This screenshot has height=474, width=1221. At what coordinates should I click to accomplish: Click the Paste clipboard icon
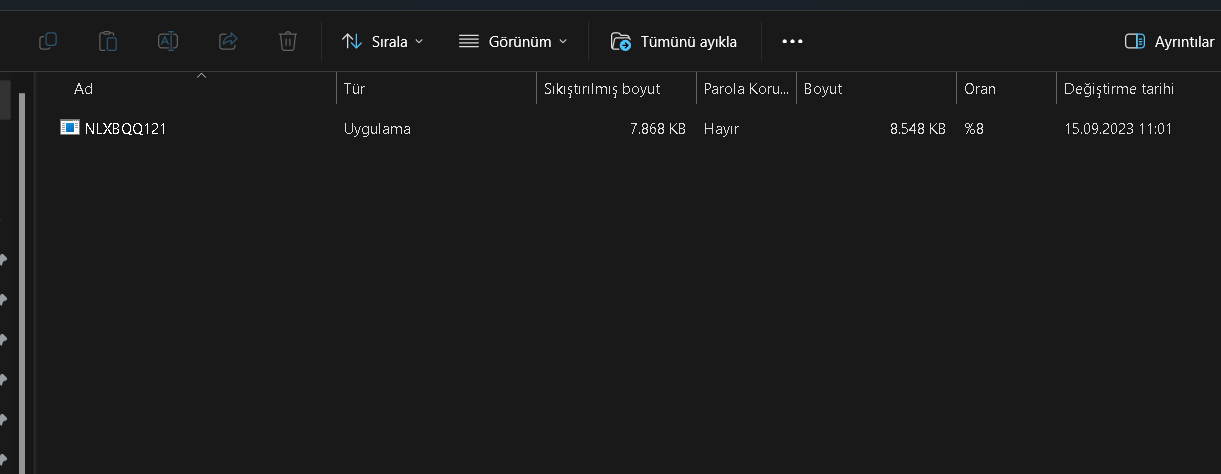point(107,41)
